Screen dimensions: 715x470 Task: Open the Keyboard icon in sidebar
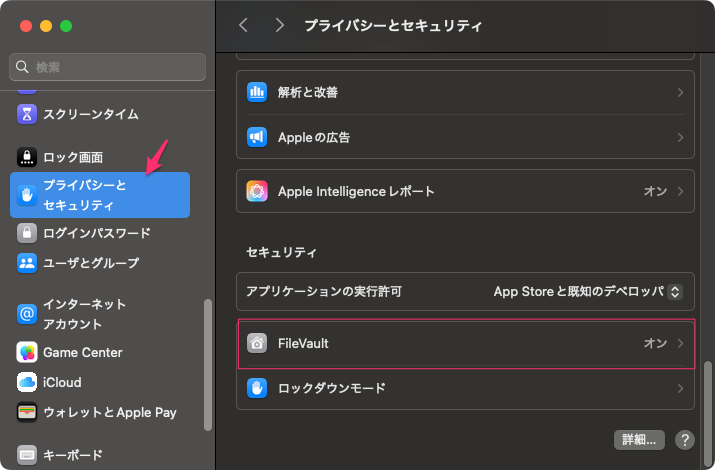[27, 455]
